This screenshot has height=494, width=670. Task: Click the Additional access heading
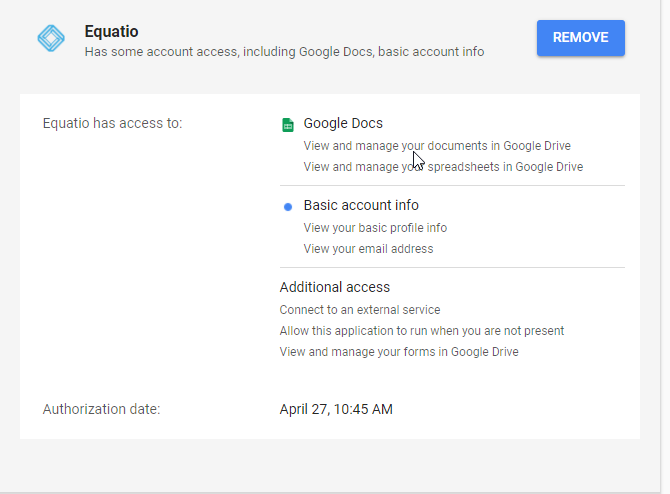click(335, 288)
